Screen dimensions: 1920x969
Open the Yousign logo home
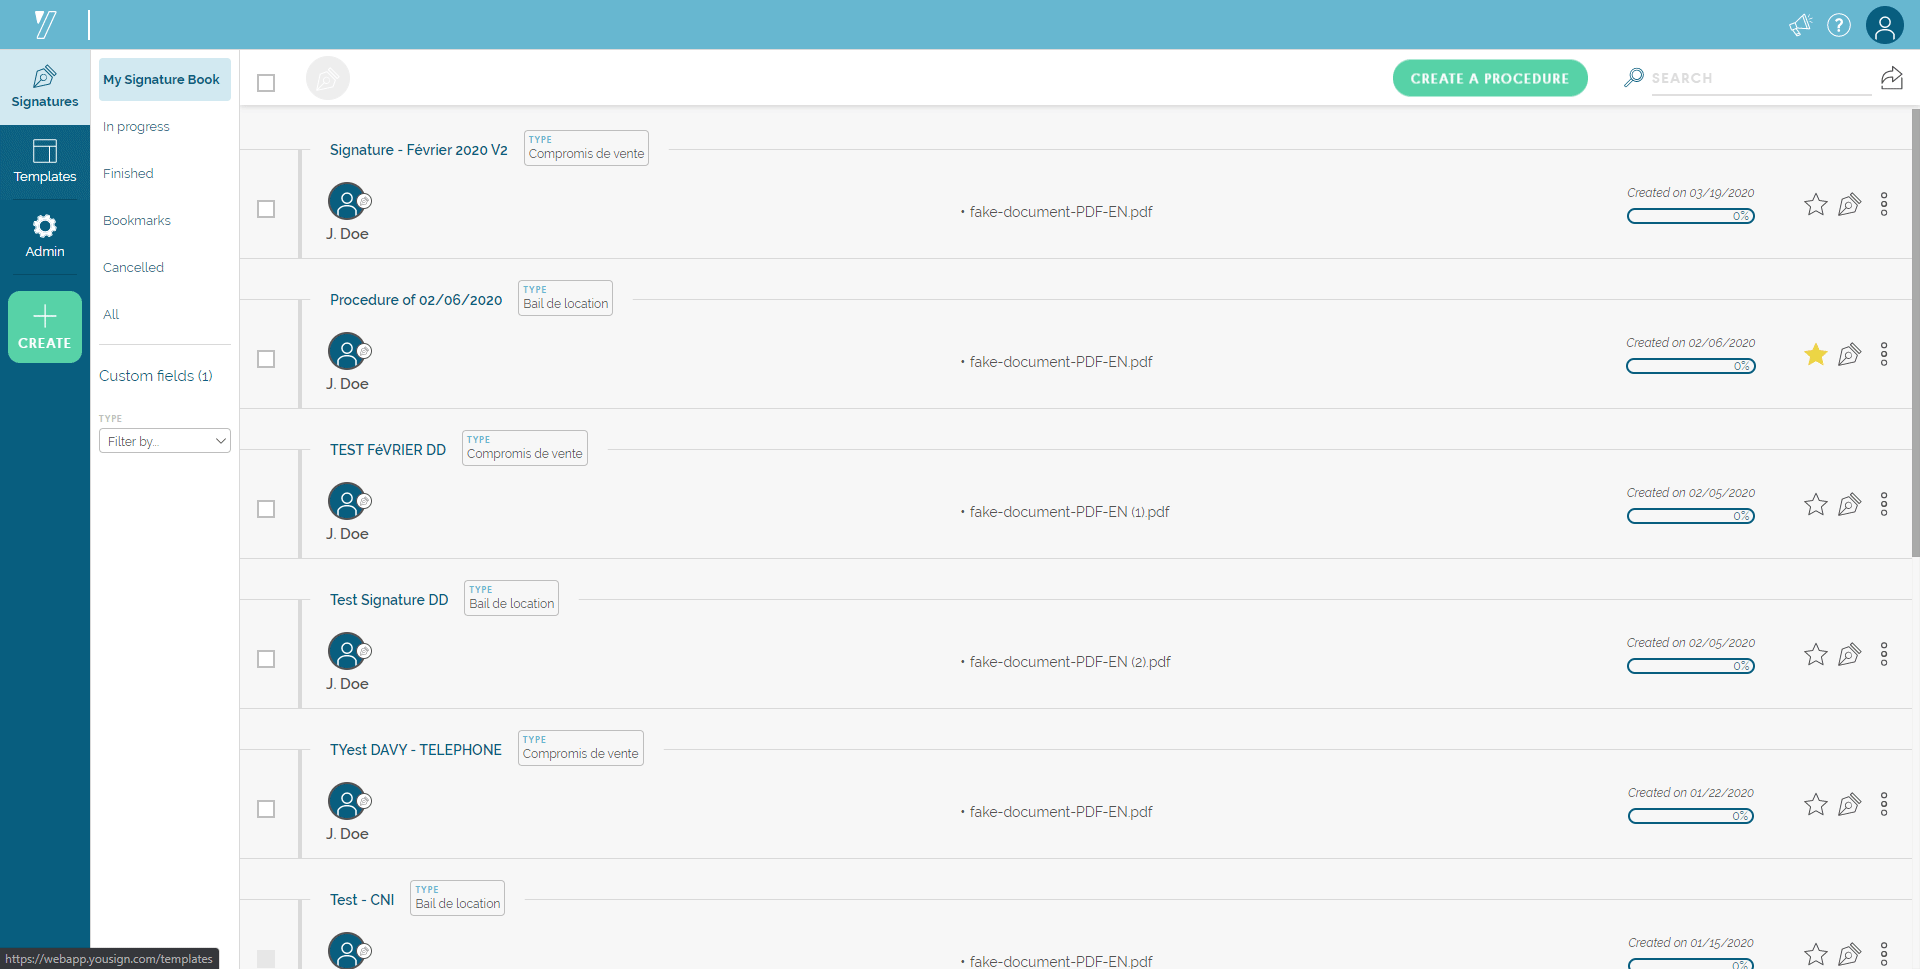coord(45,24)
